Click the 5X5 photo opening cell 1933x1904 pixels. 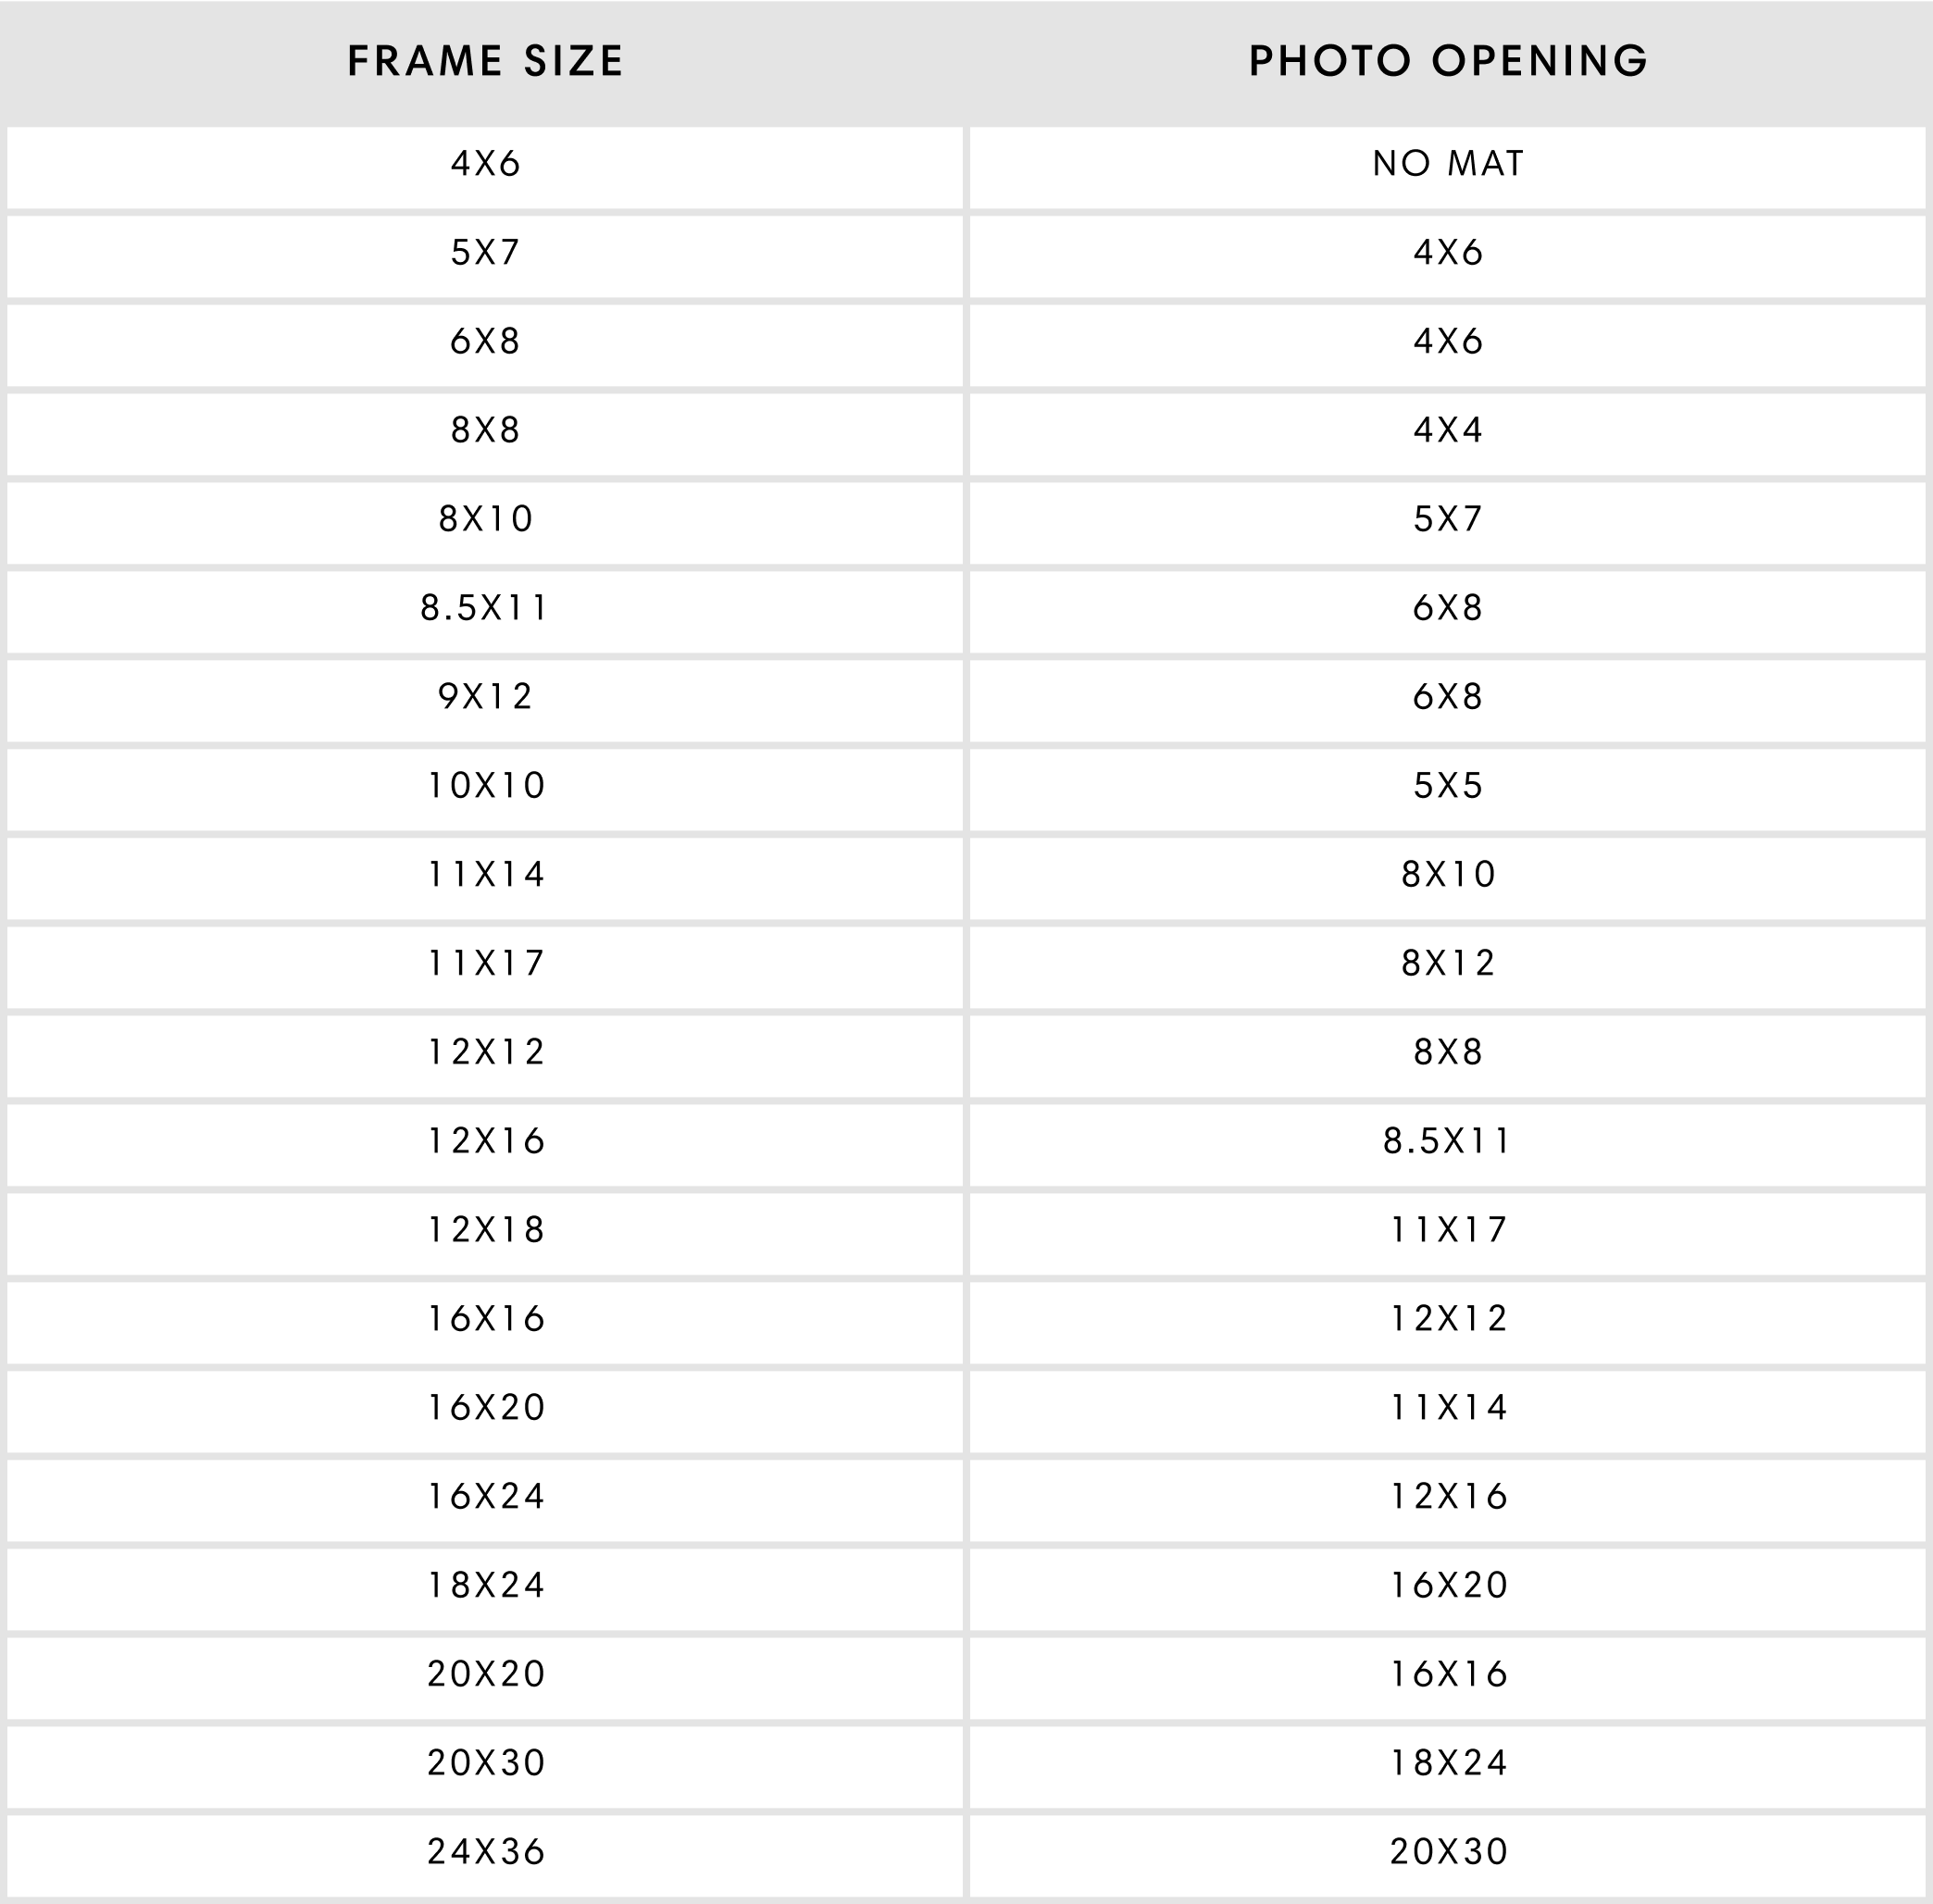coord(1447,790)
